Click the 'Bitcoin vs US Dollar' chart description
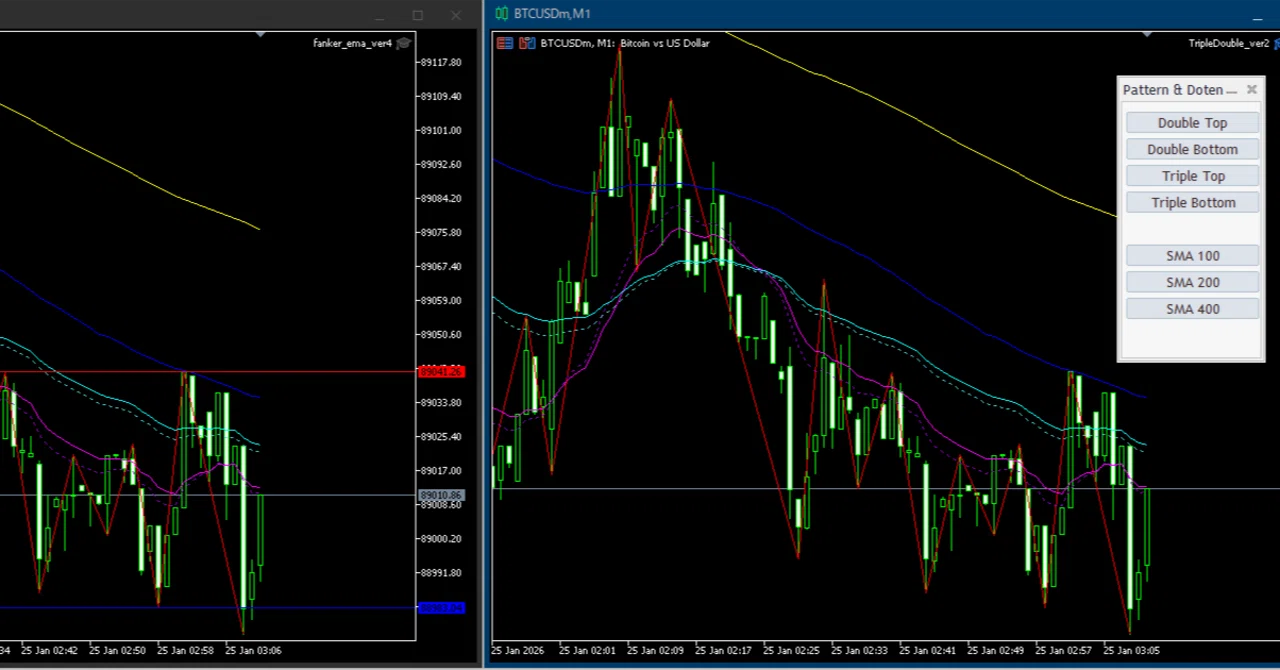This screenshot has height=670, width=1280. click(665, 43)
